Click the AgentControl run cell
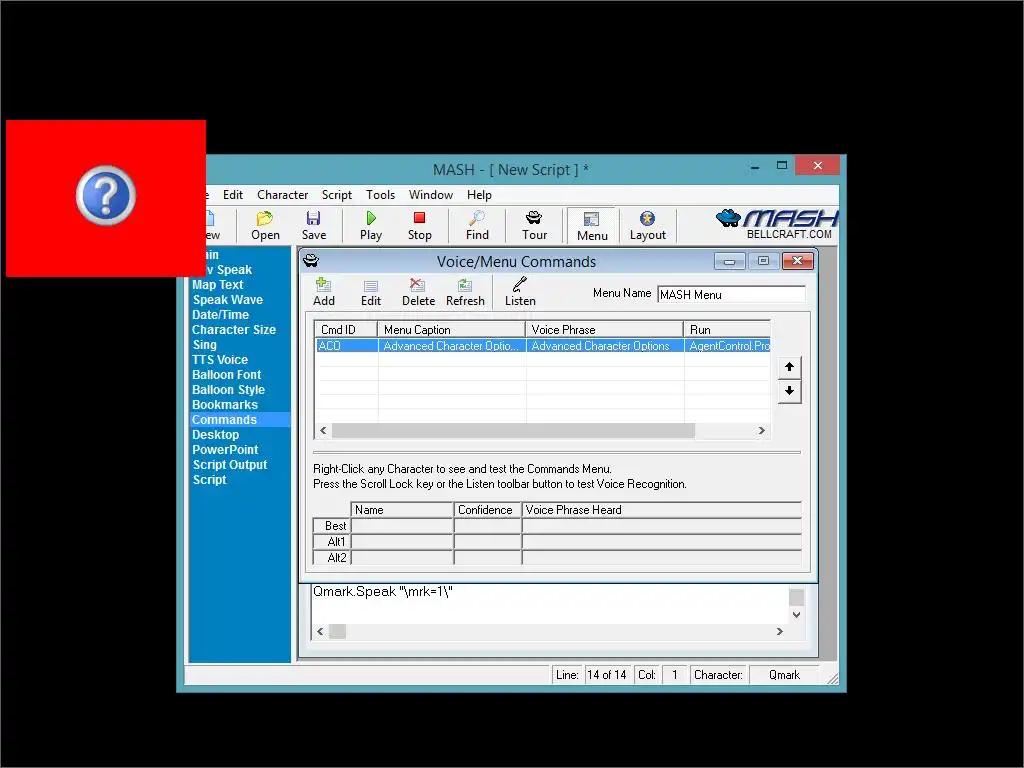 (x=728, y=346)
